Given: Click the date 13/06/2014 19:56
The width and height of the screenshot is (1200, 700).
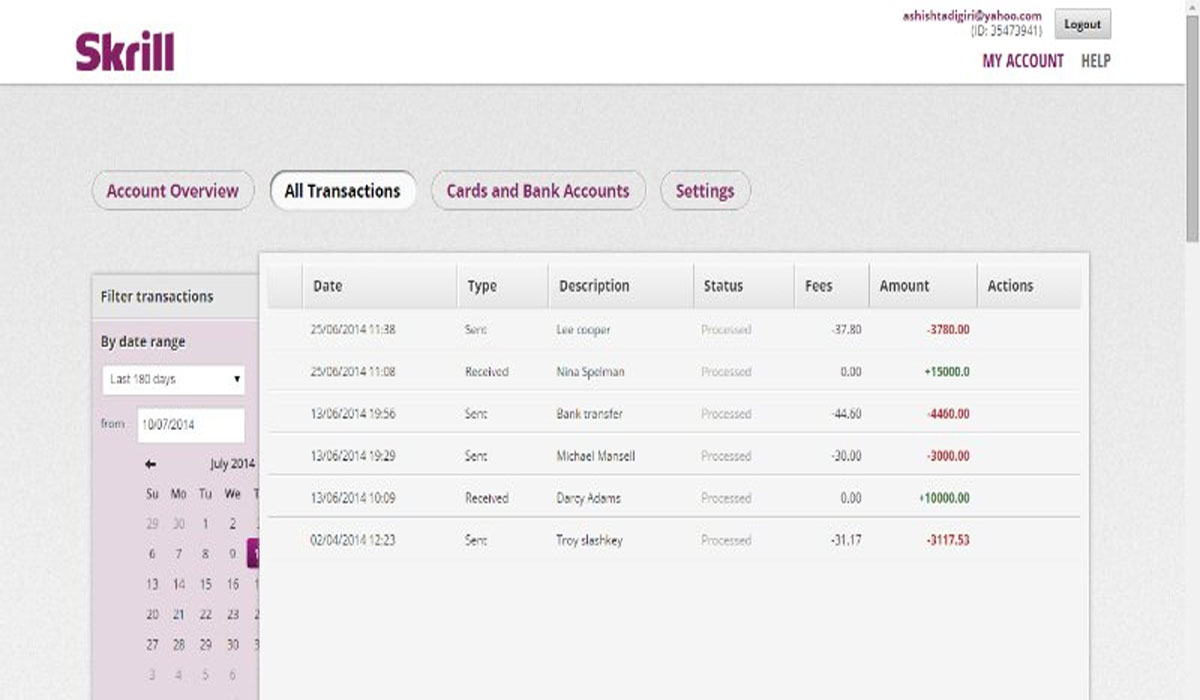Looking at the screenshot, I should (x=353, y=414).
